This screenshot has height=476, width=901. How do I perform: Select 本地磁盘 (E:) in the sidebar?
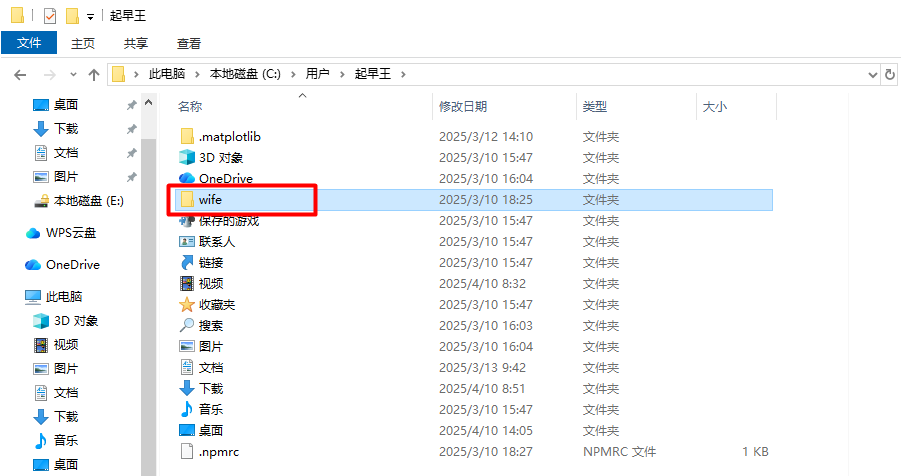pos(88,201)
